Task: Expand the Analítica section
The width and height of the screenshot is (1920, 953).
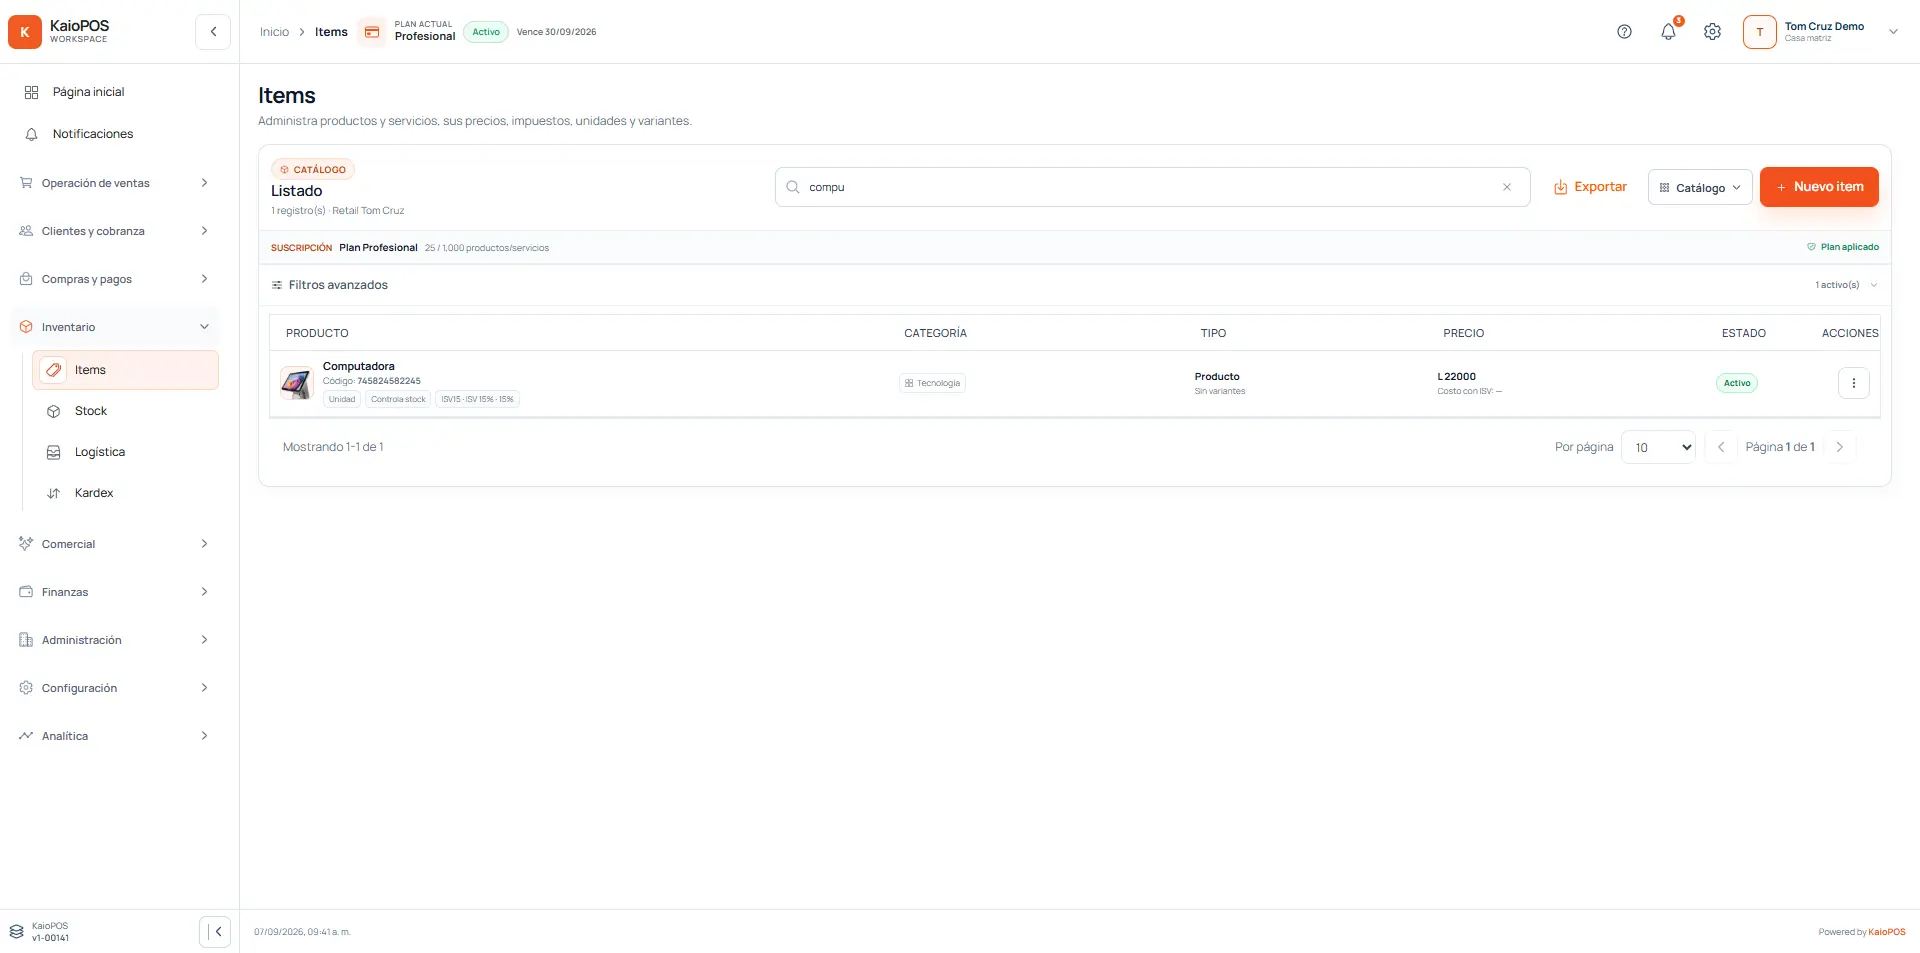Action: [115, 736]
